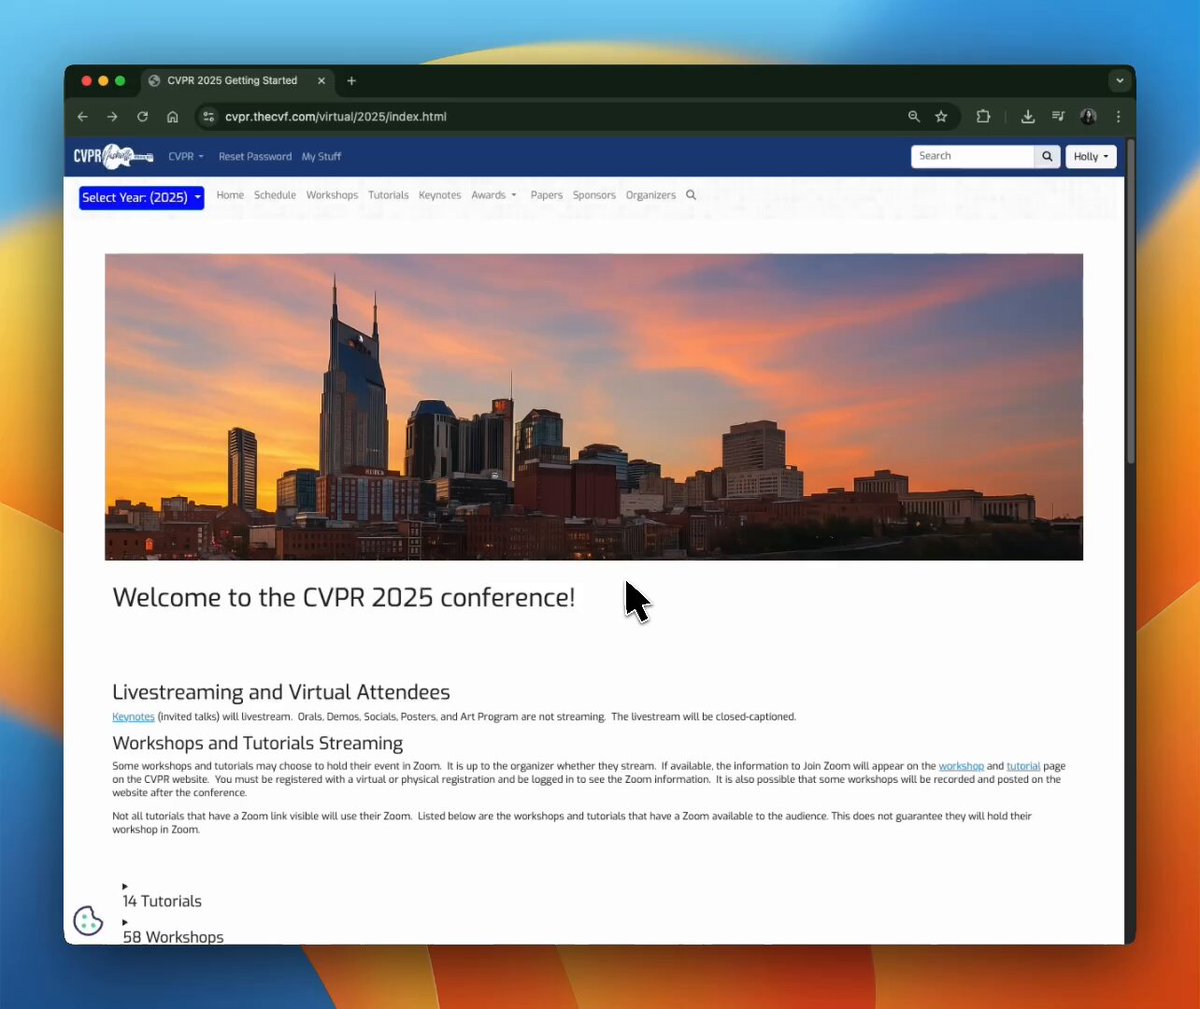Image resolution: width=1200 pixels, height=1009 pixels.
Task: Open the My Stuff link
Action: pos(321,157)
